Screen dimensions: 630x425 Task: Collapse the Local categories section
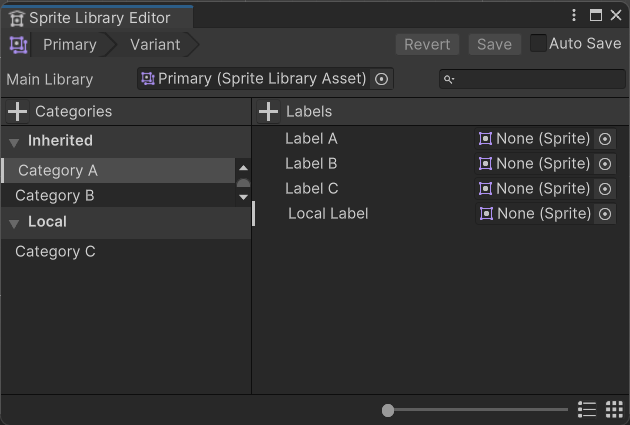click(14, 223)
